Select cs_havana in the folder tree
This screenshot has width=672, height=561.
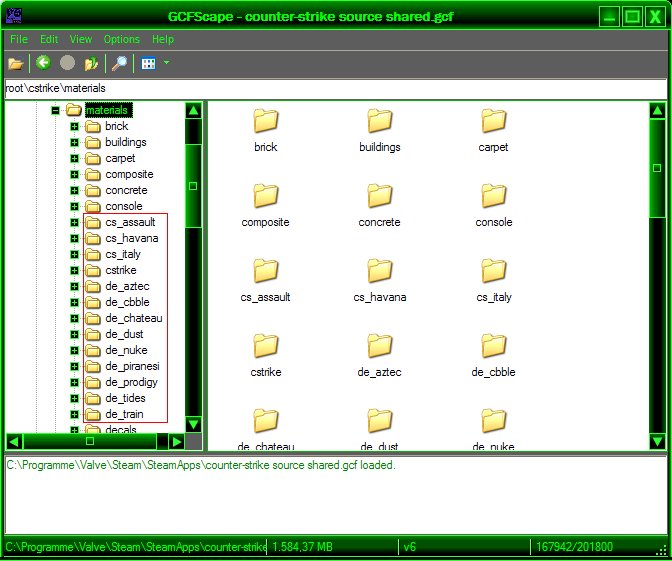point(132,238)
